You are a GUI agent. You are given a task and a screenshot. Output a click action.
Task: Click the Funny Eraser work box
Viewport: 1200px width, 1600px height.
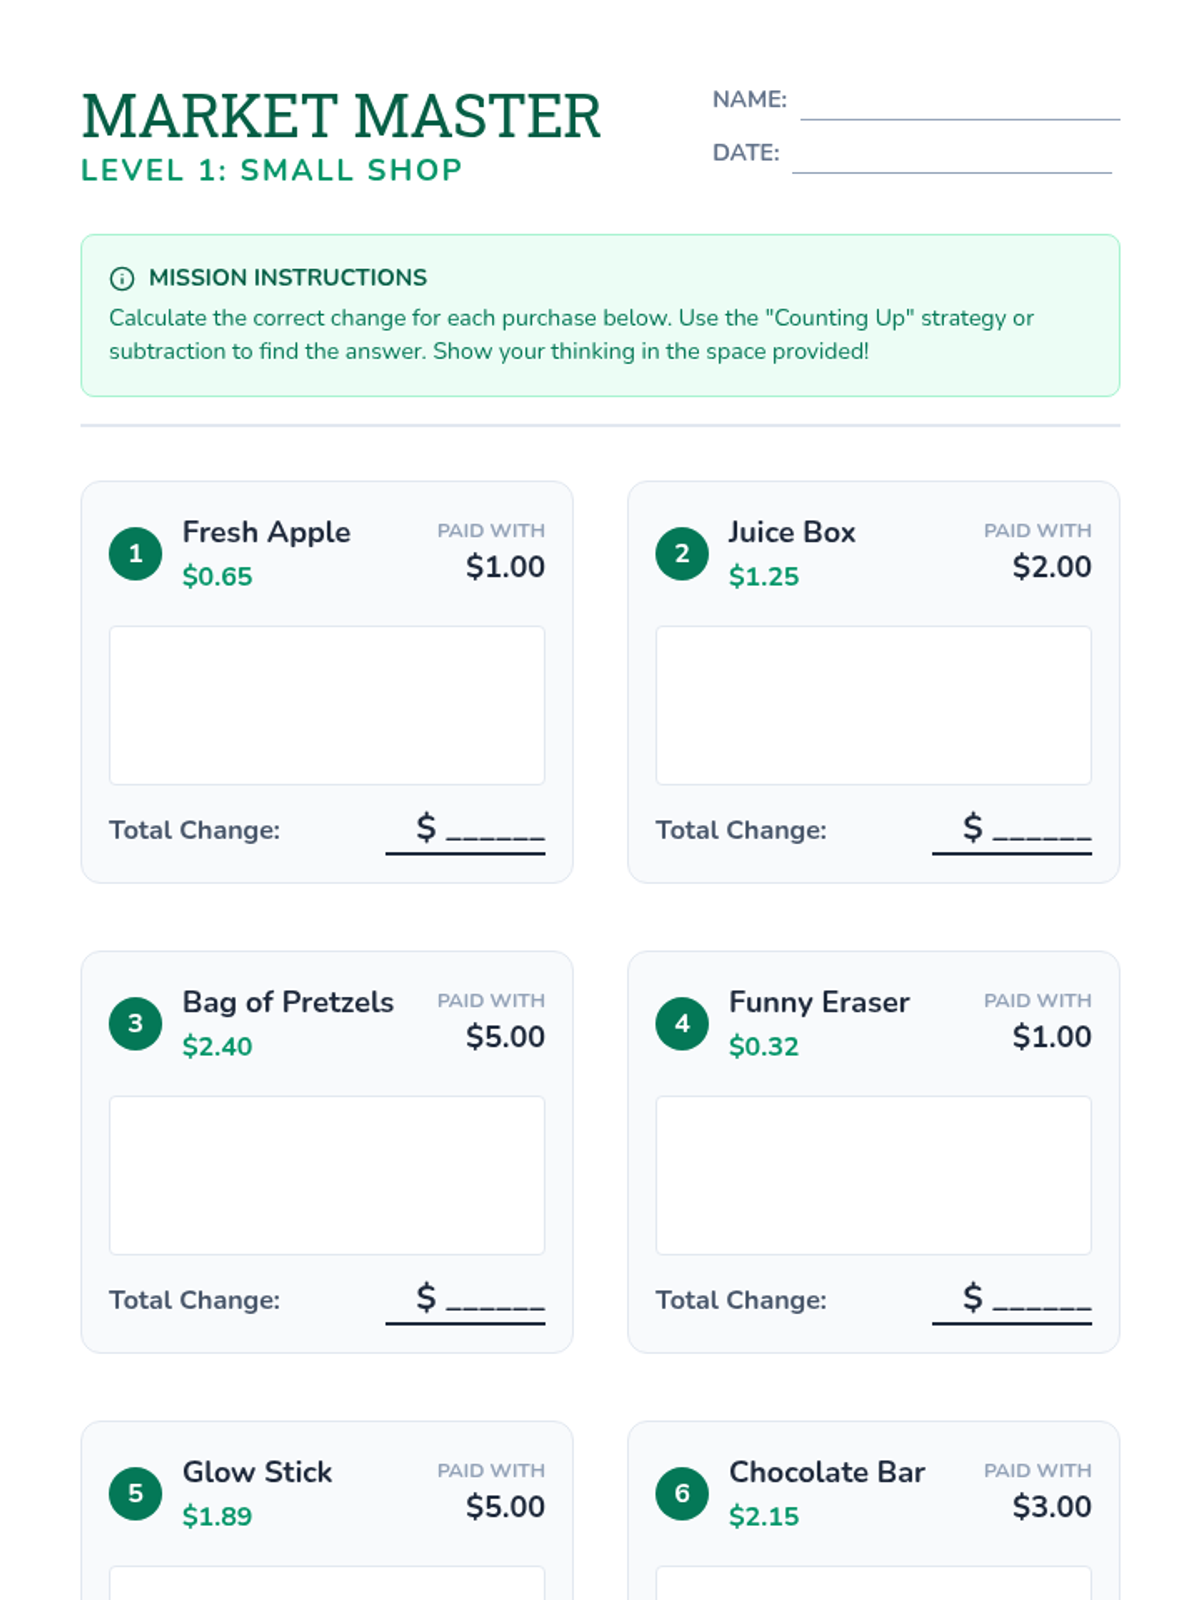(x=873, y=1175)
